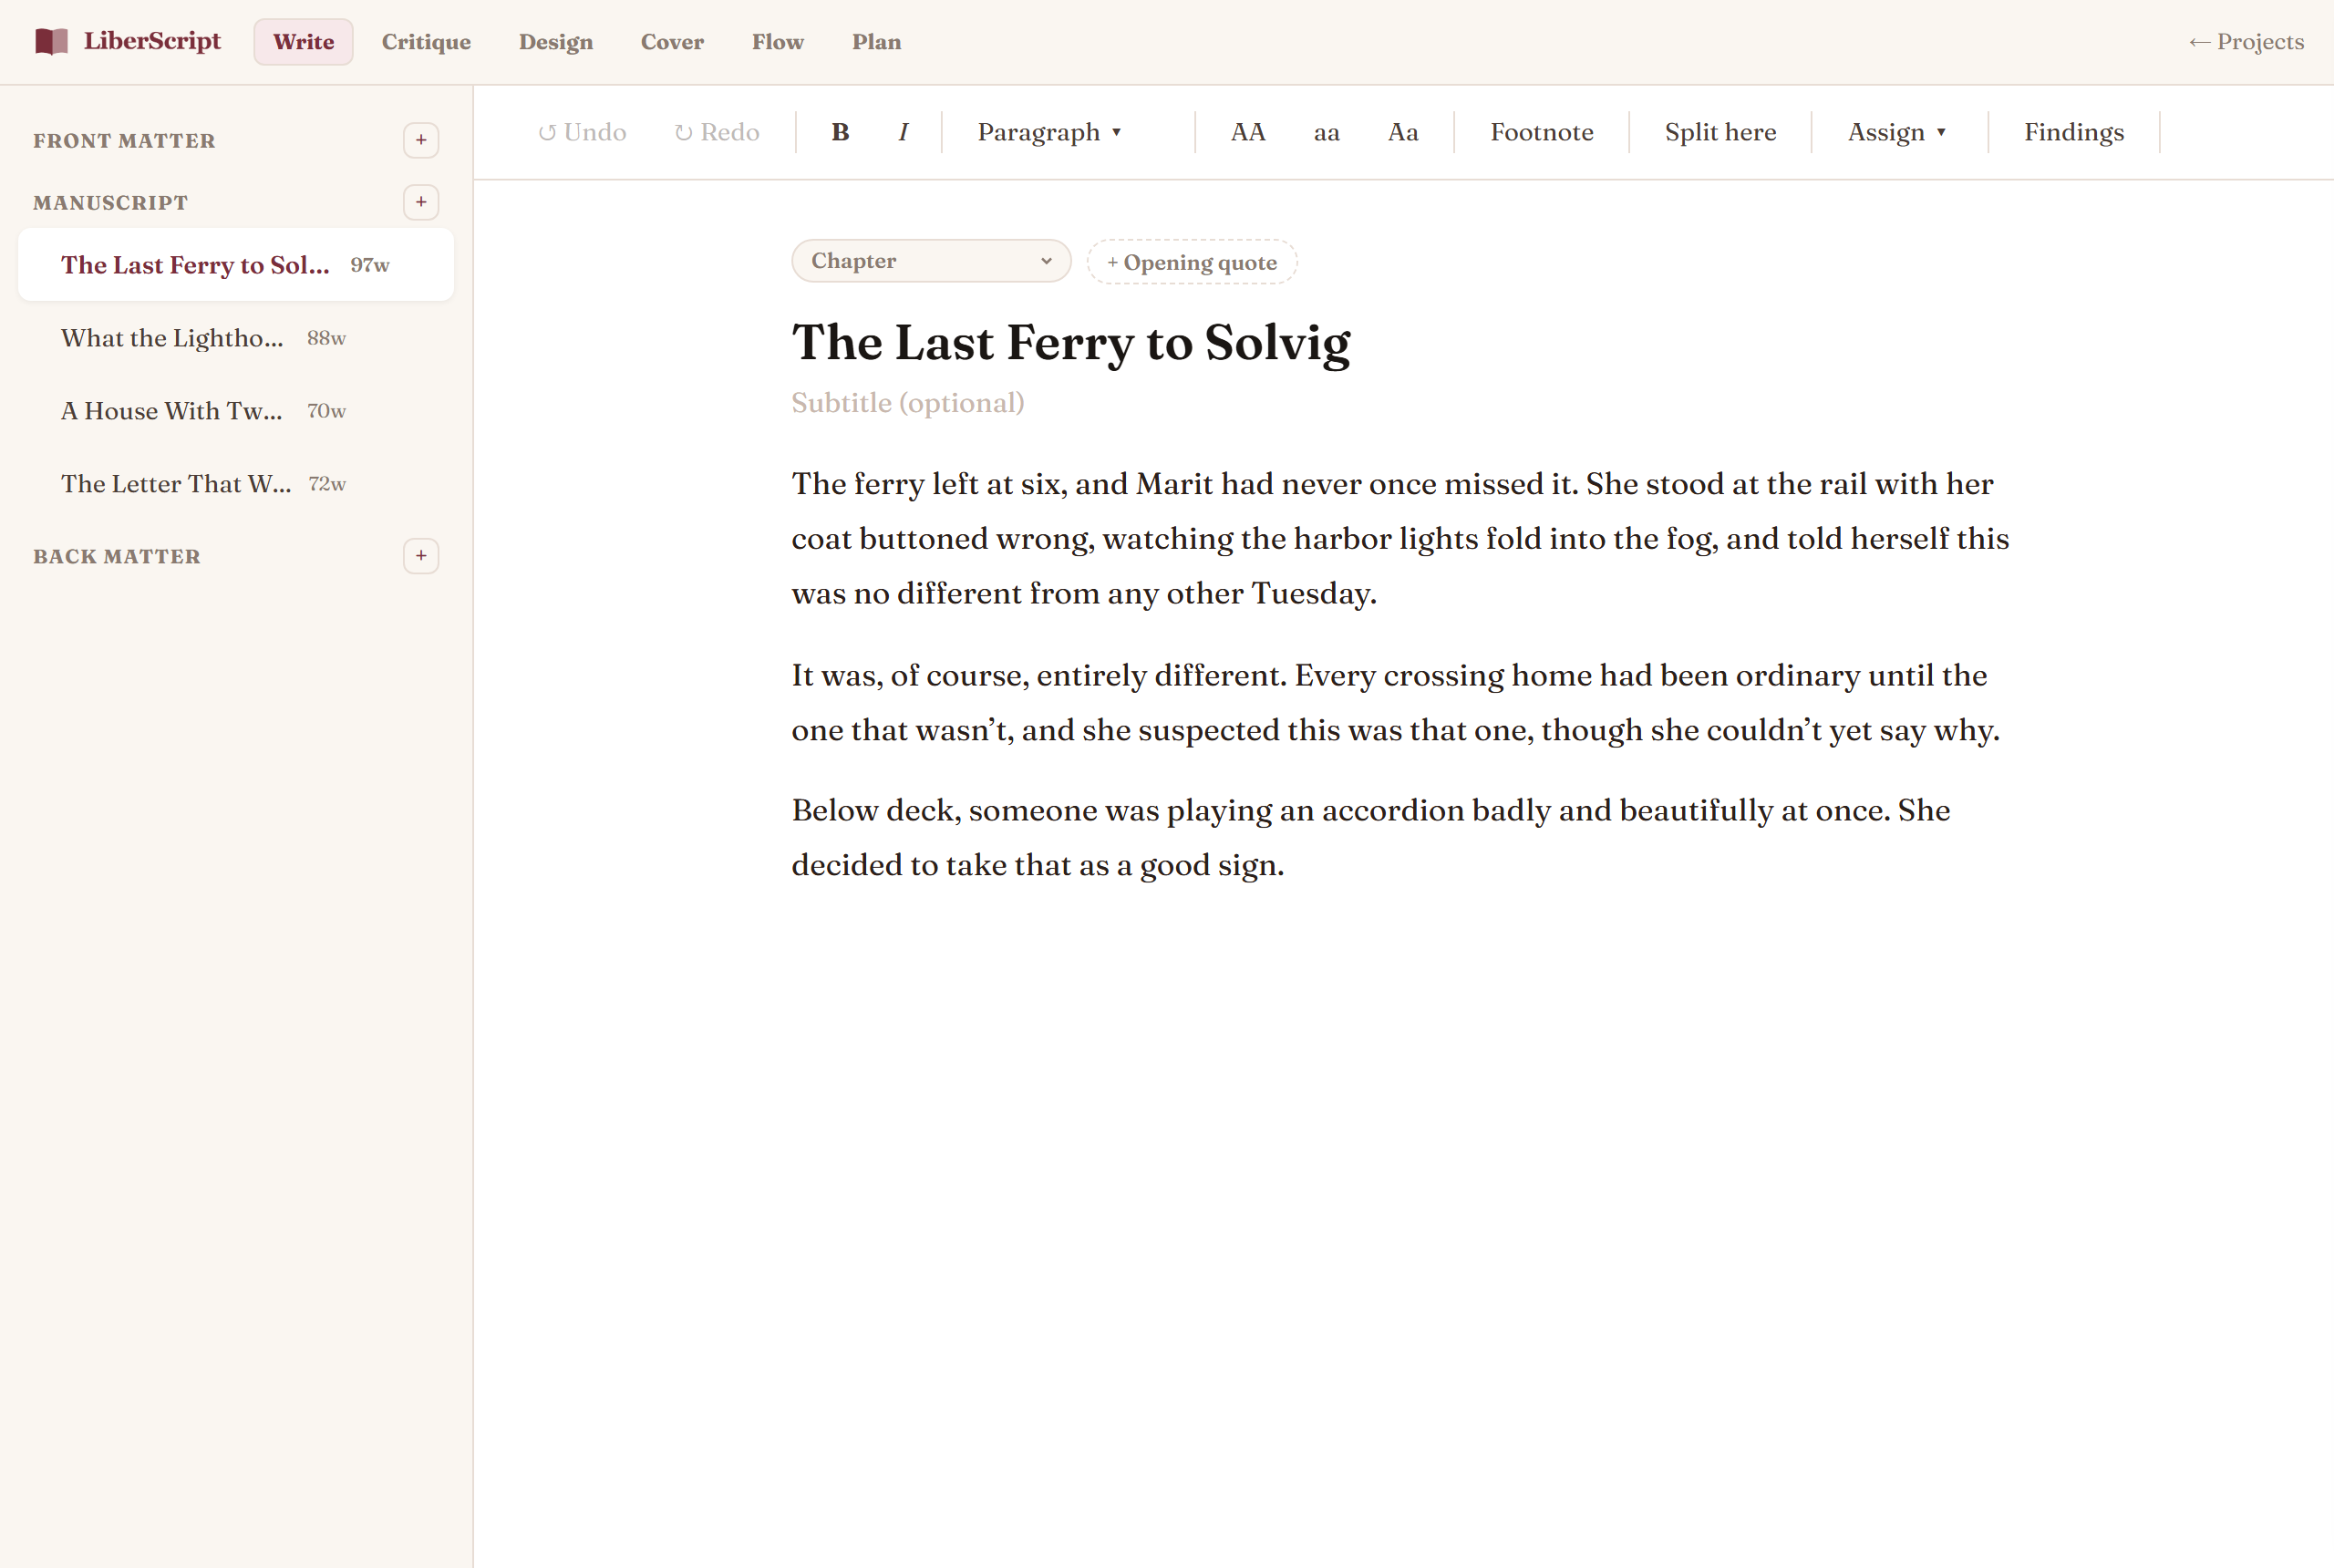Click the BACK MATTER section heading
This screenshot has width=2334, height=1568.
point(117,557)
